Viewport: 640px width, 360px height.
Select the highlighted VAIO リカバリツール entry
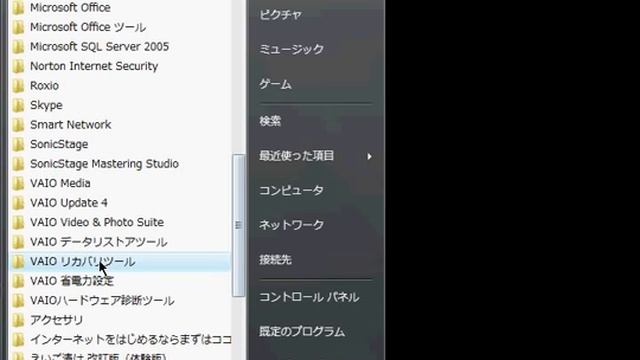coord(119,262)
